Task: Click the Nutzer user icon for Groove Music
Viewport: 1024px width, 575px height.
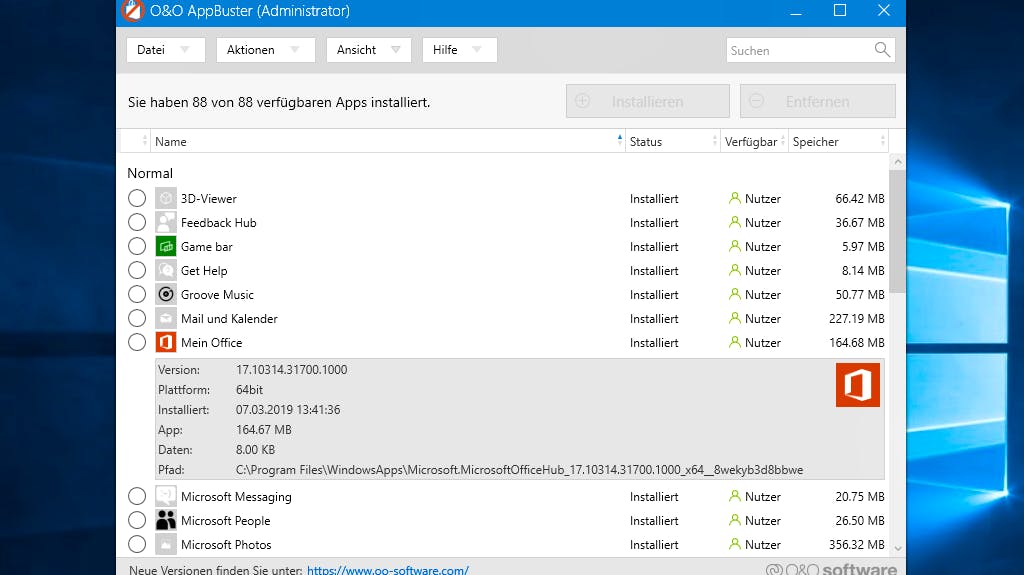Action: coord(735,294)
